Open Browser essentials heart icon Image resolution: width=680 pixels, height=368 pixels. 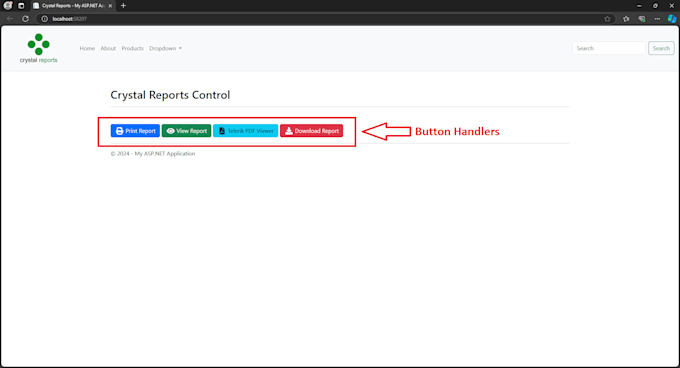point(642,19)
